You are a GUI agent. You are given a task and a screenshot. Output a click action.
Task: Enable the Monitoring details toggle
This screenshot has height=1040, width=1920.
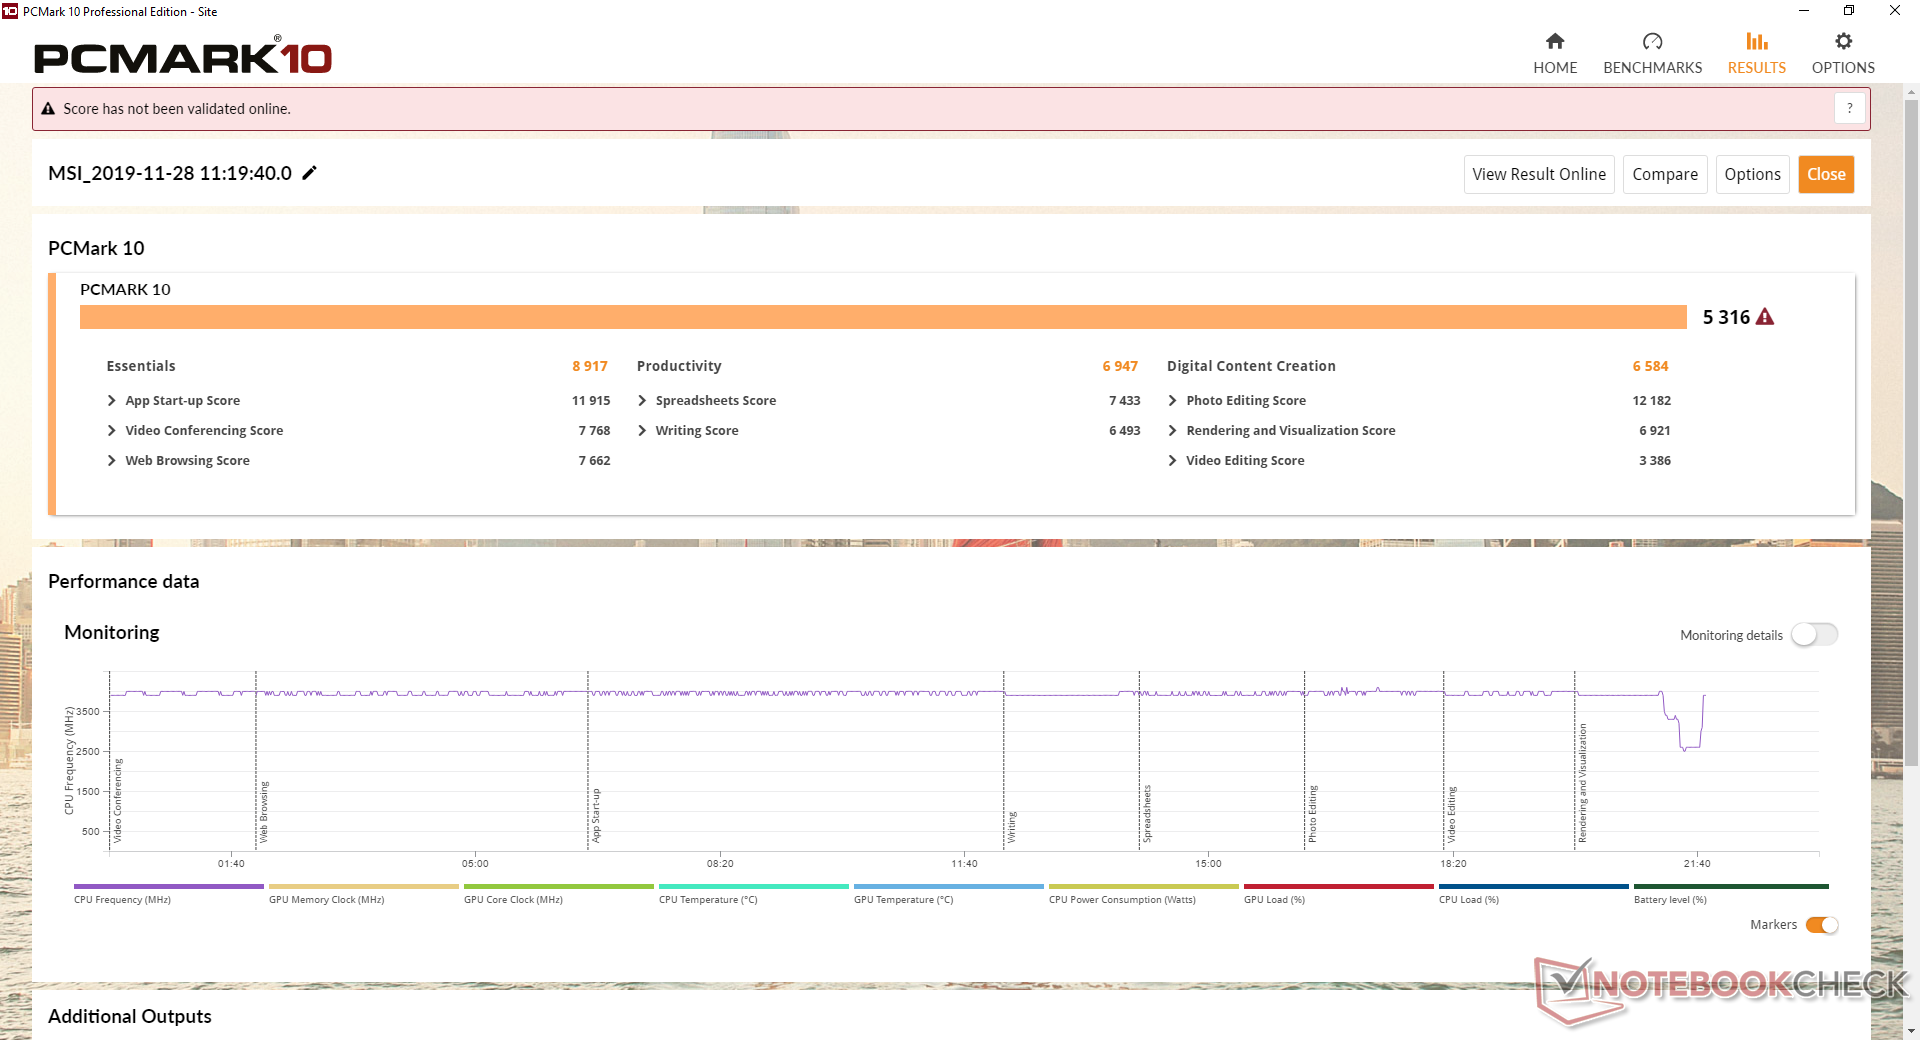(x=1814, y=635)
